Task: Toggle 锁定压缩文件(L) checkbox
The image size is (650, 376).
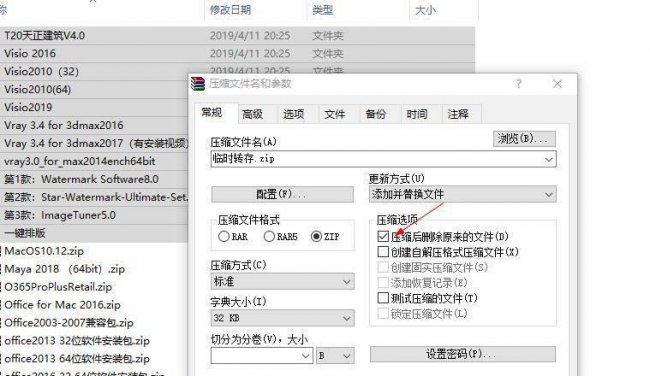Action: coord(383,313)
